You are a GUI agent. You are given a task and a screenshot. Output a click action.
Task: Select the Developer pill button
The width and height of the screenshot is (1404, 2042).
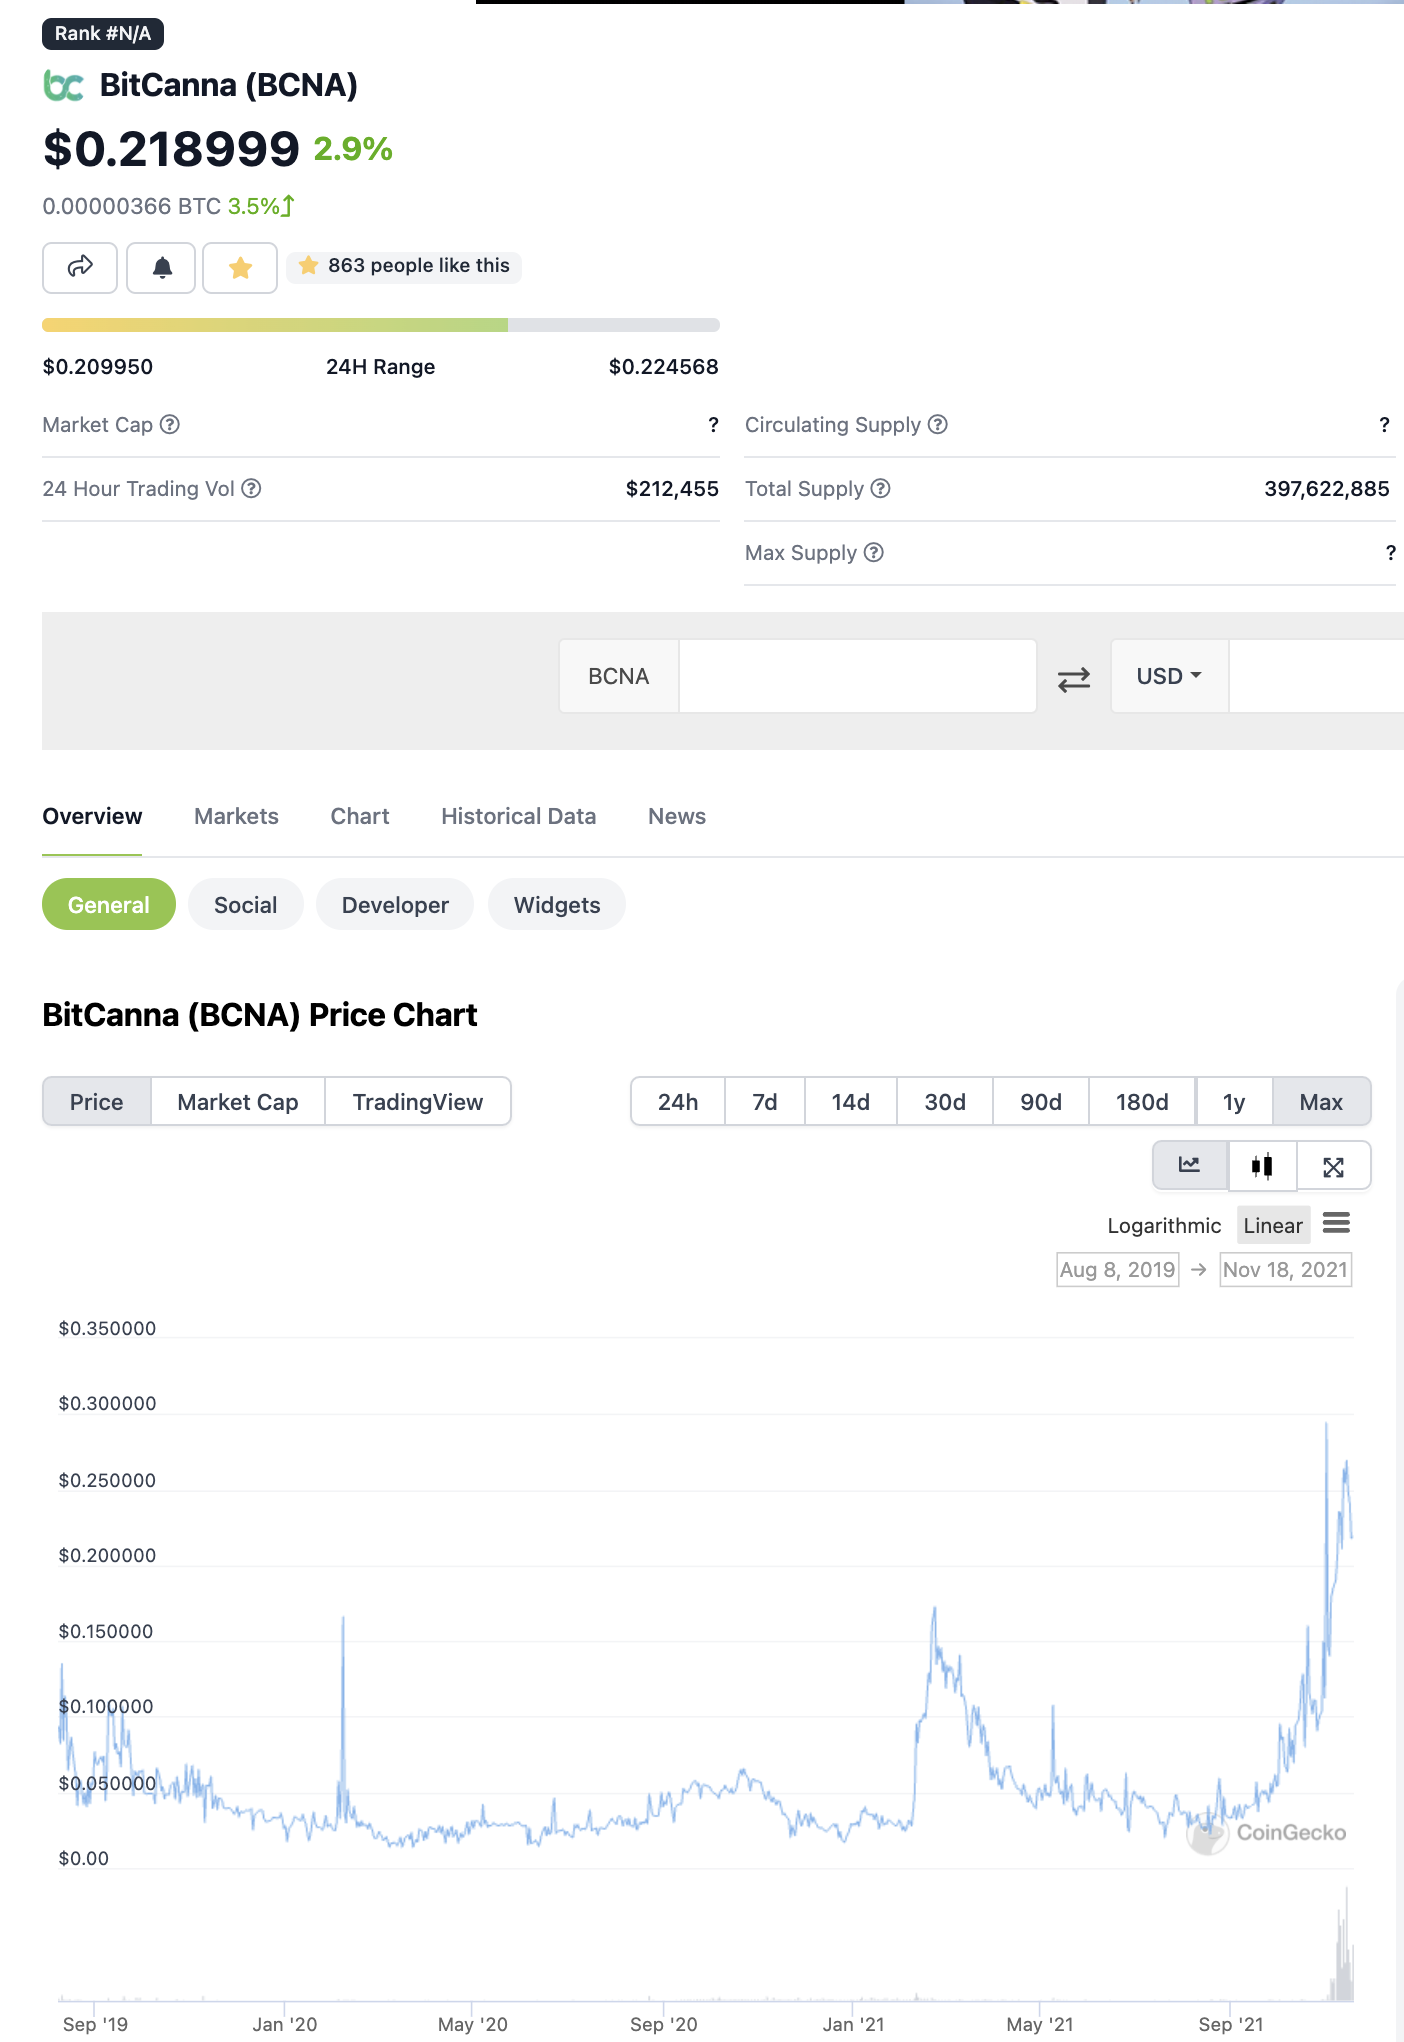[395, 905]
